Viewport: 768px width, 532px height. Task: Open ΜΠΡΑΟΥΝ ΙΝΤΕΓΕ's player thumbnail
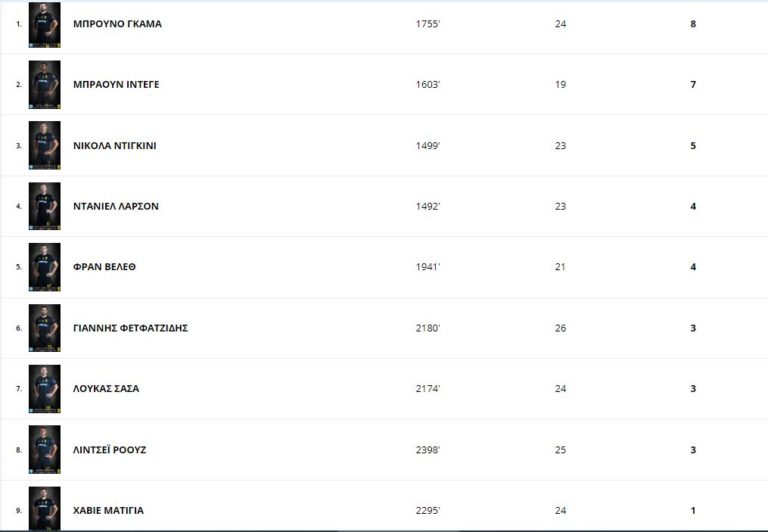44,85
